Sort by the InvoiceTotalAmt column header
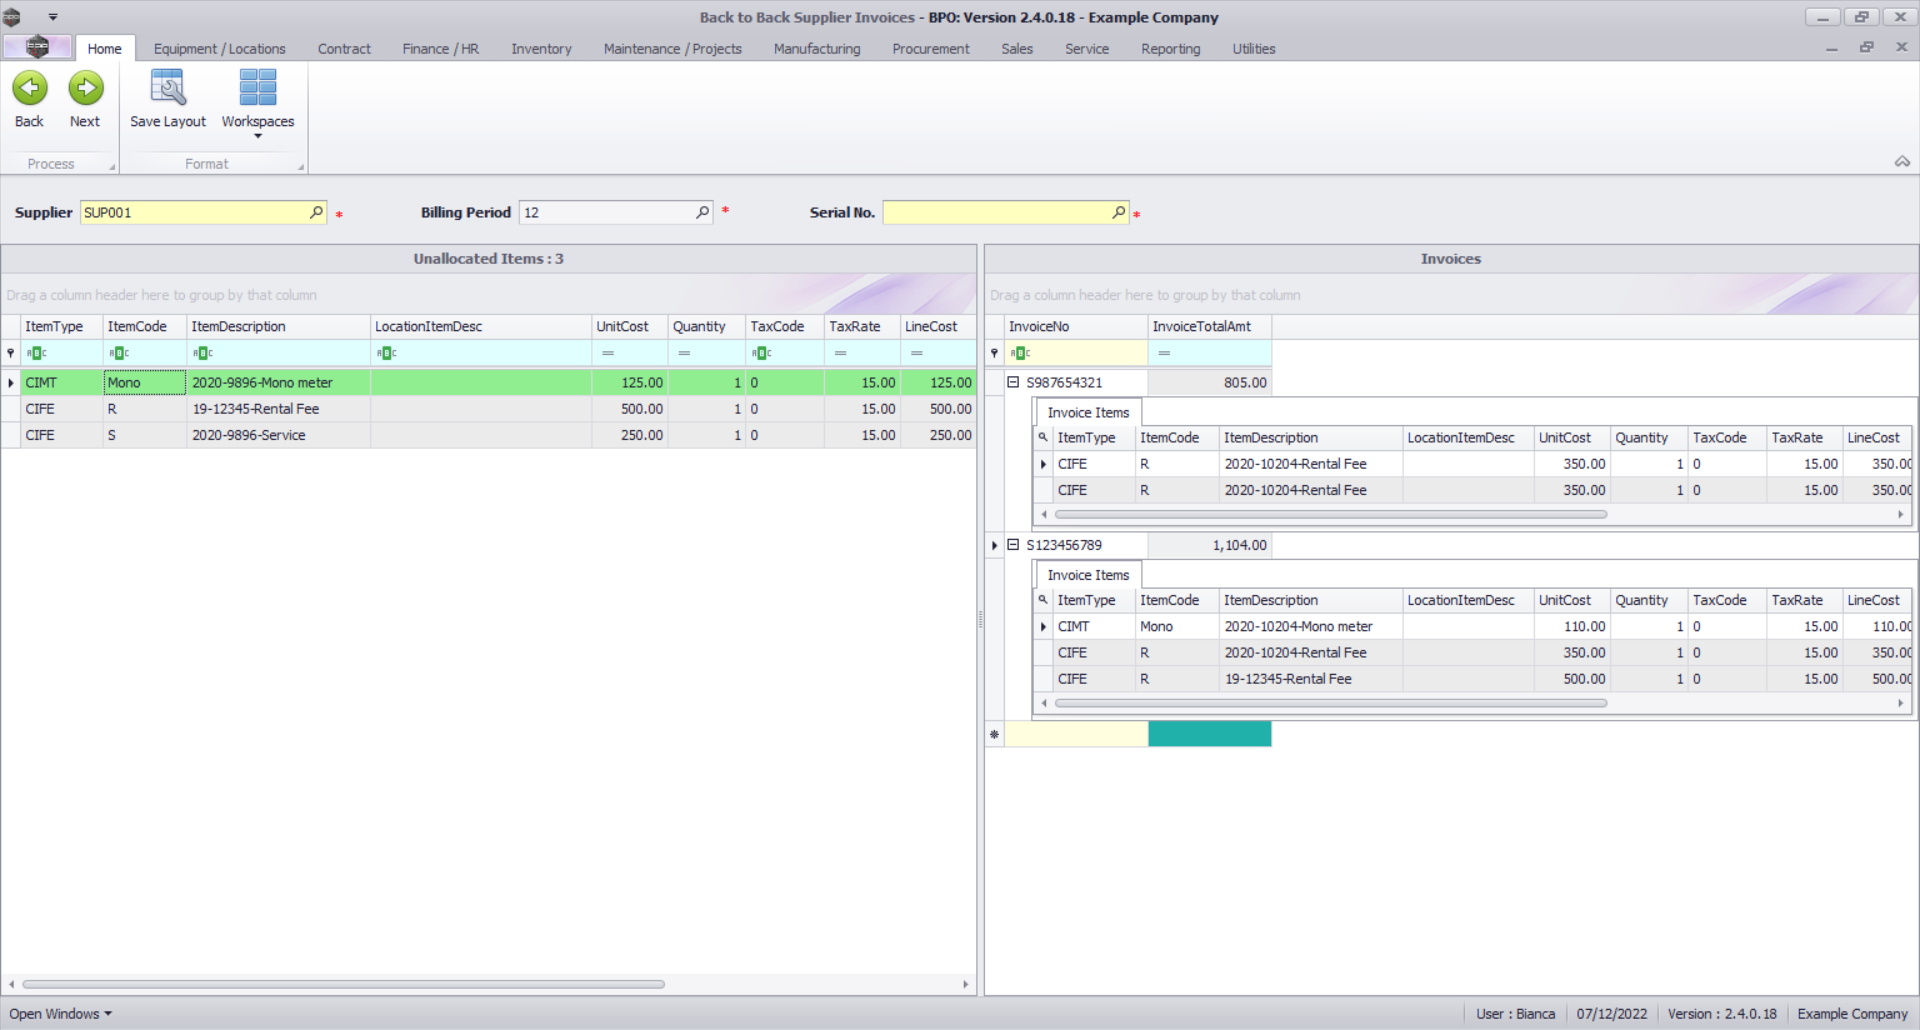The image size is (1920, 1030). click(1201, 327)
